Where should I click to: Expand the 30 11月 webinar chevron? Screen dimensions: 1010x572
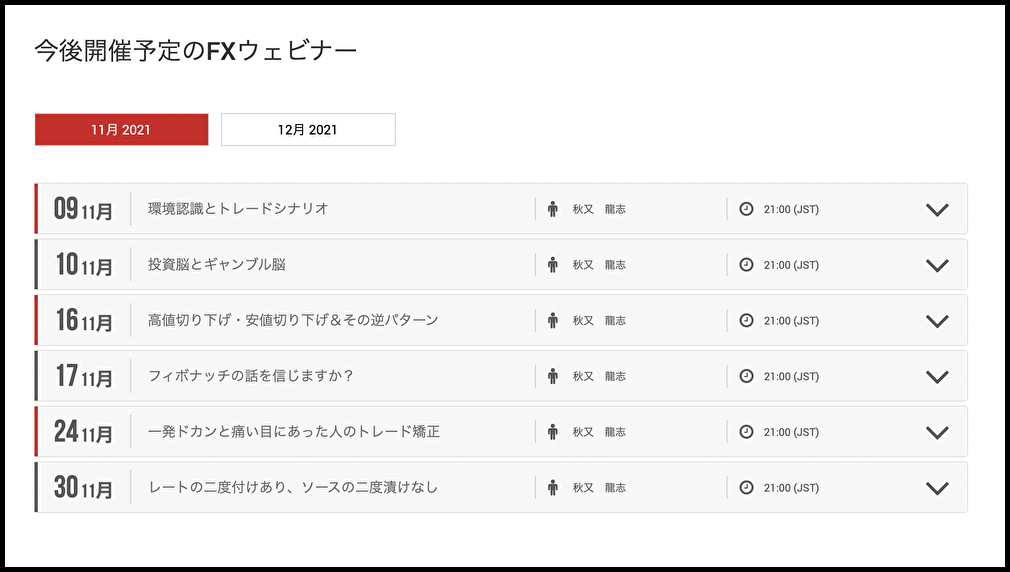tap(937, 489)
